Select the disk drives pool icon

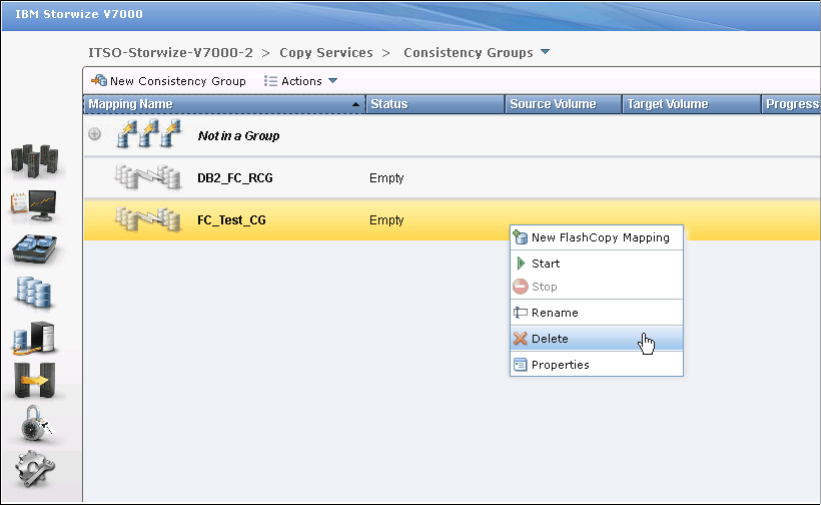(32, 249)
